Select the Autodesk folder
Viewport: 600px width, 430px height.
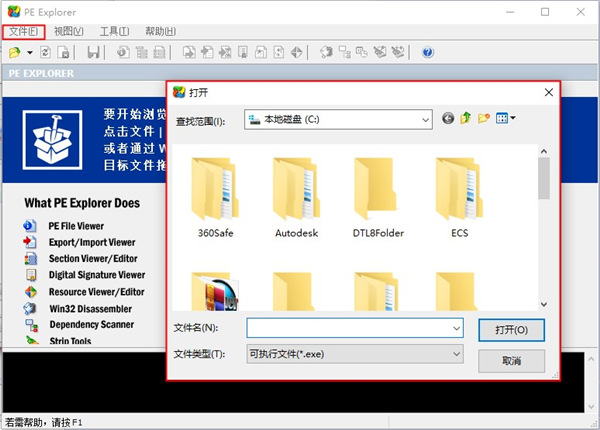(x=295, y=200)
